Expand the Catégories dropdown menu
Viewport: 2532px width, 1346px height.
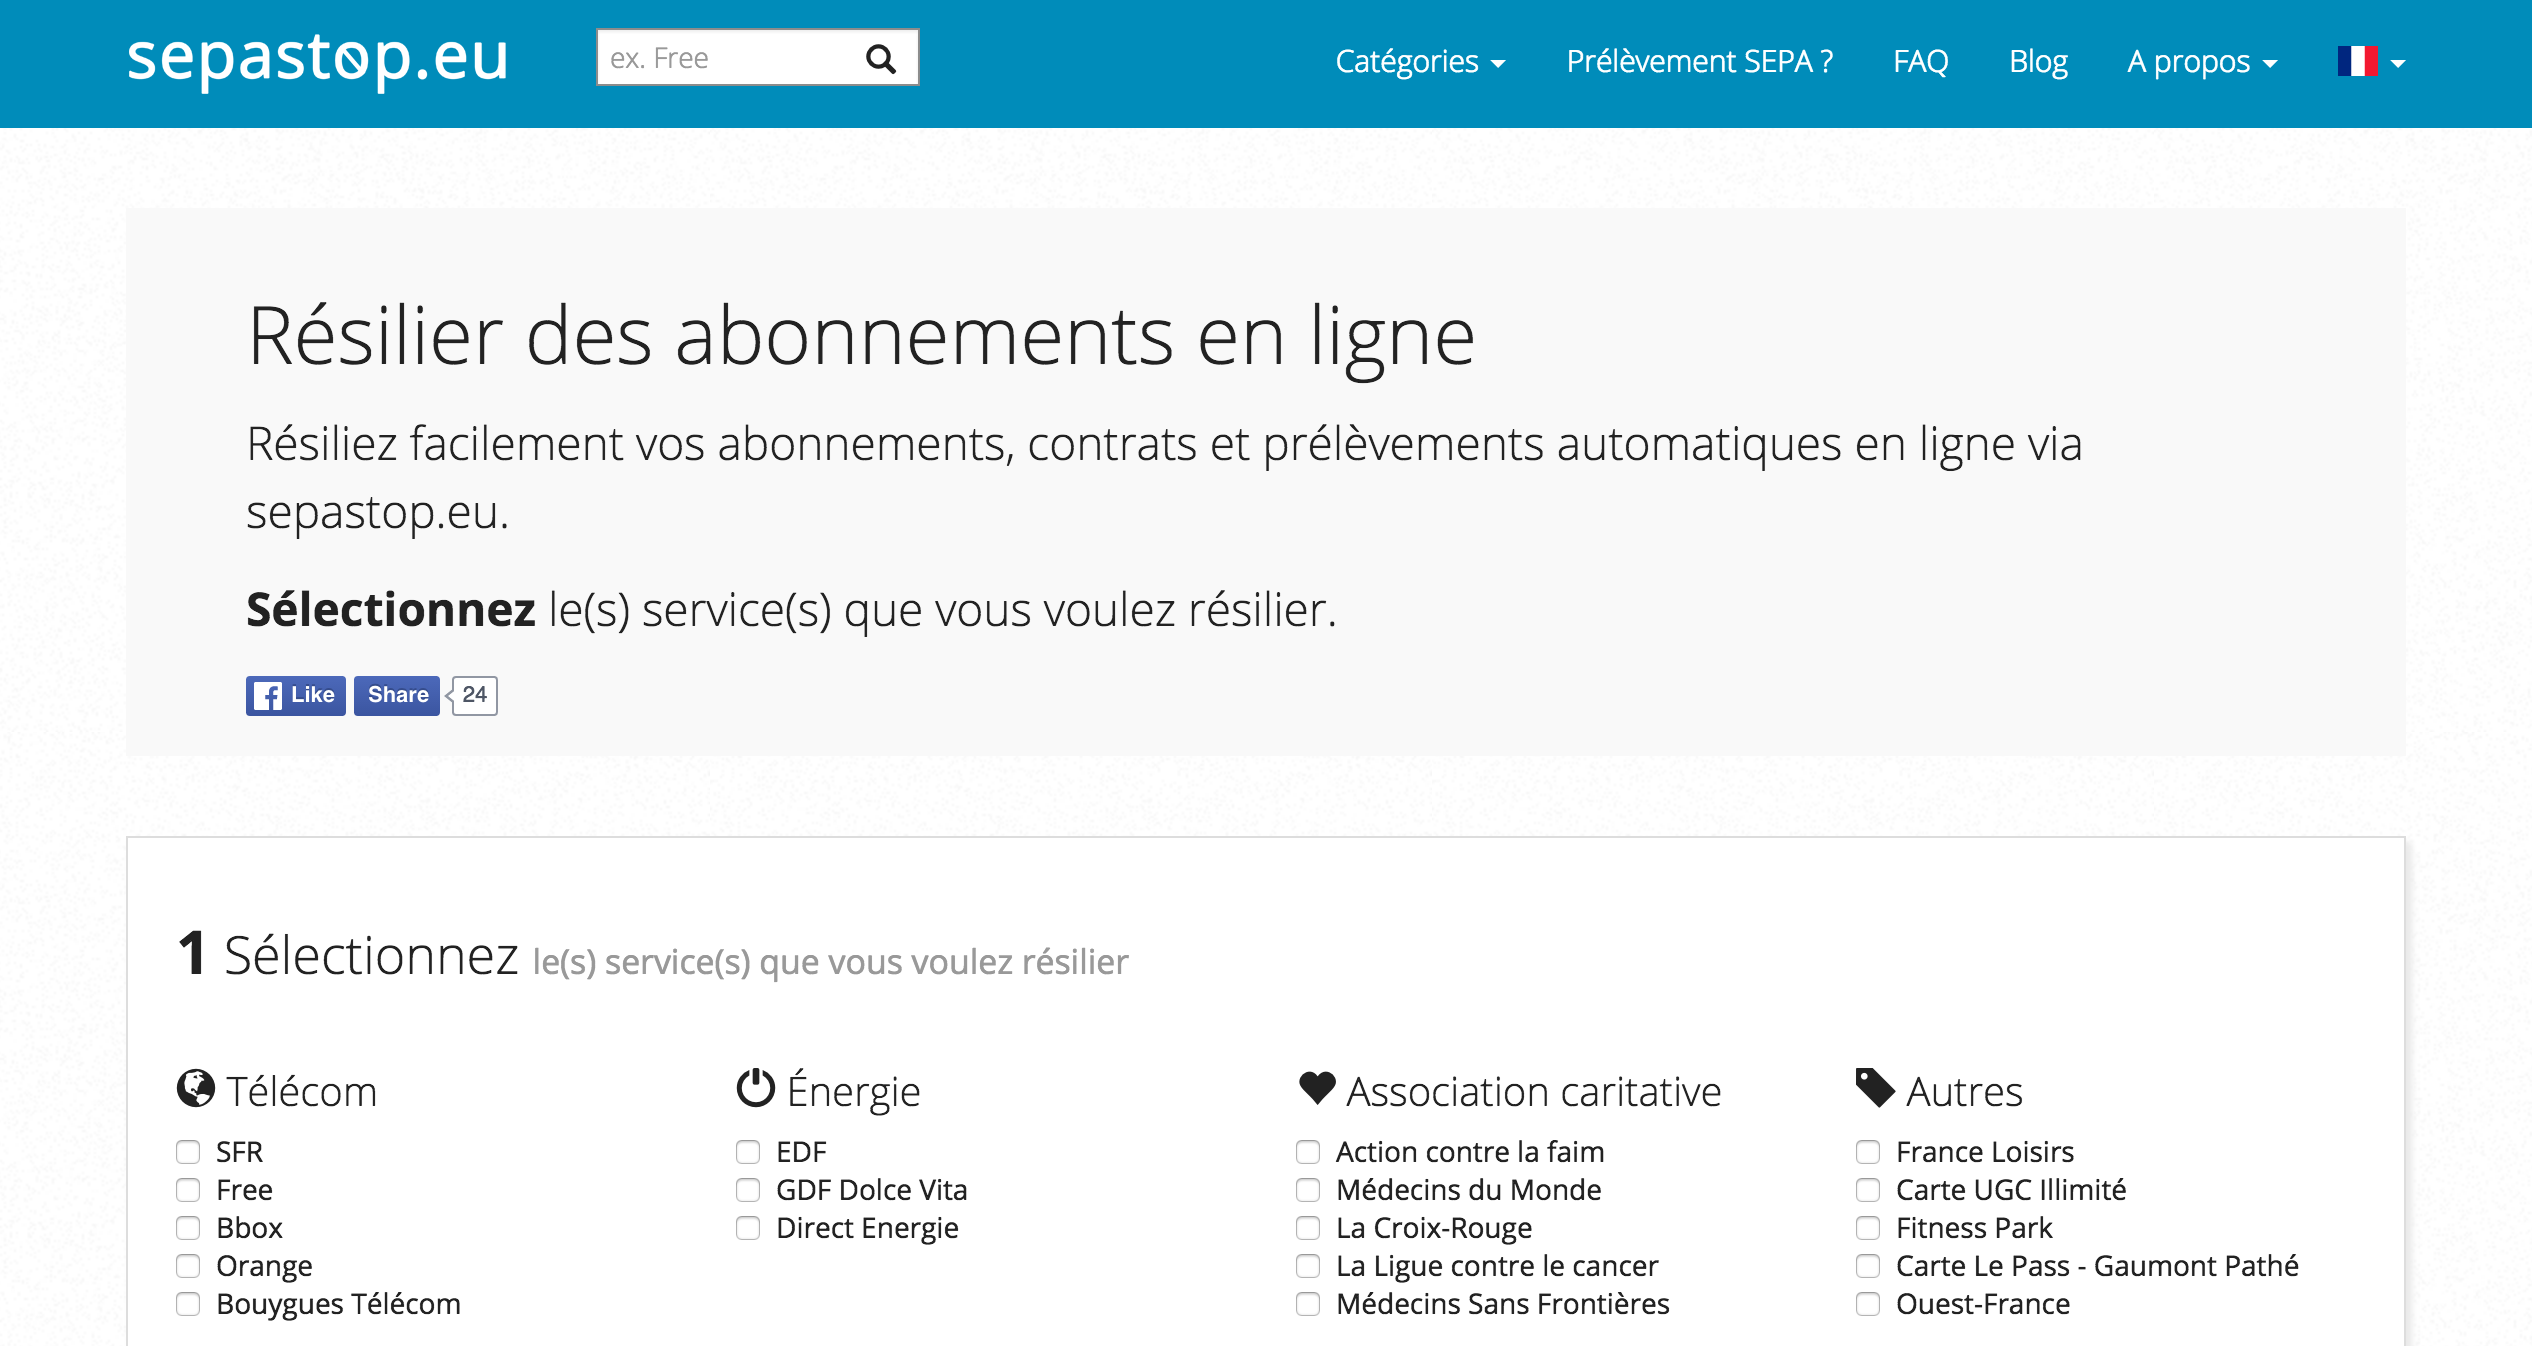tap(1420, 62)
